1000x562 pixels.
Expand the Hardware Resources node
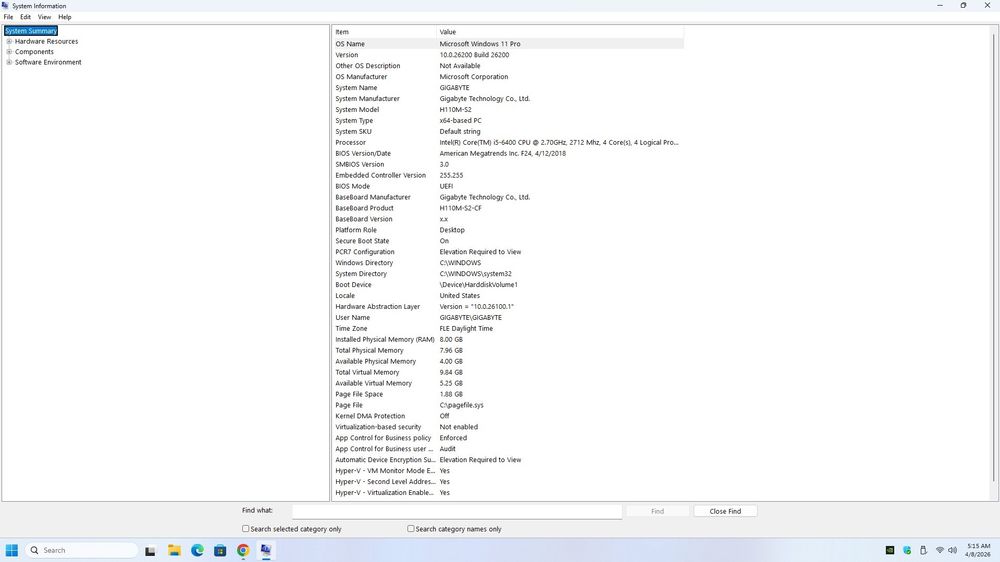pyautogui.click(x=9, y=41)
